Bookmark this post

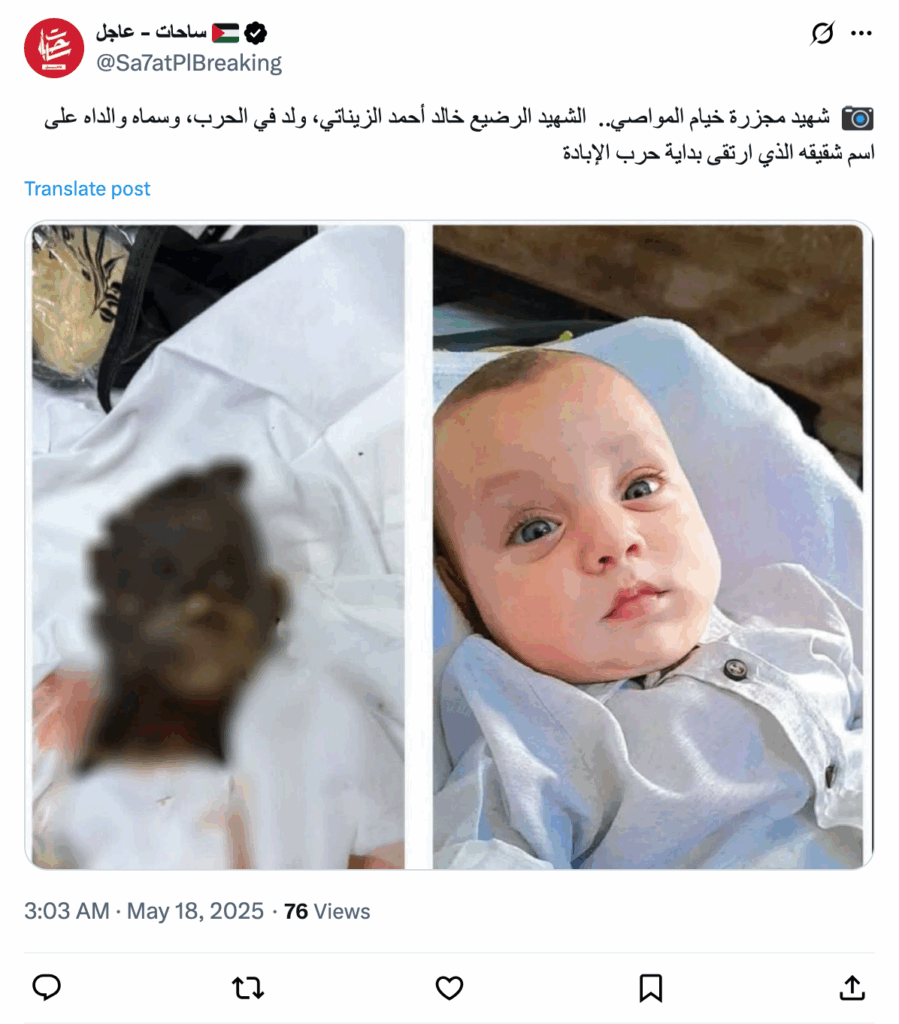tap(650, 988)
